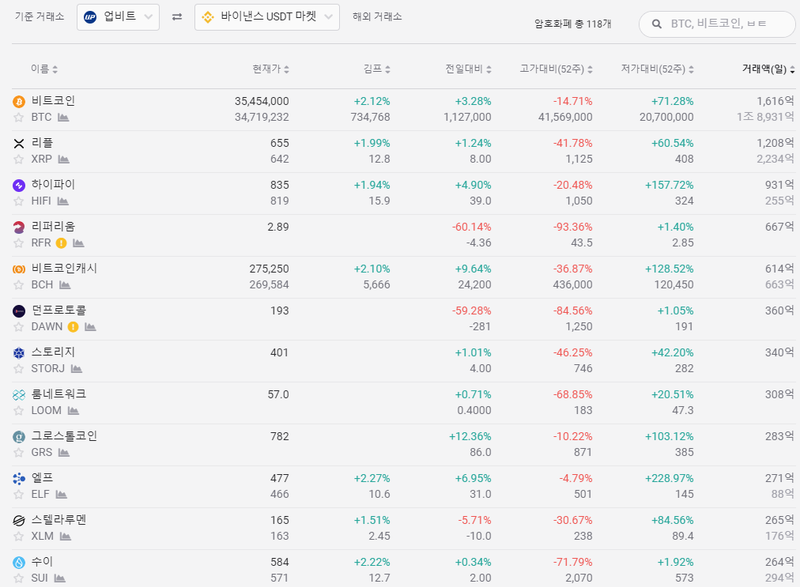Open the 그로스톨코인 coin name link
The height and width of the screenshot is (587, 800).
[64, 436]
